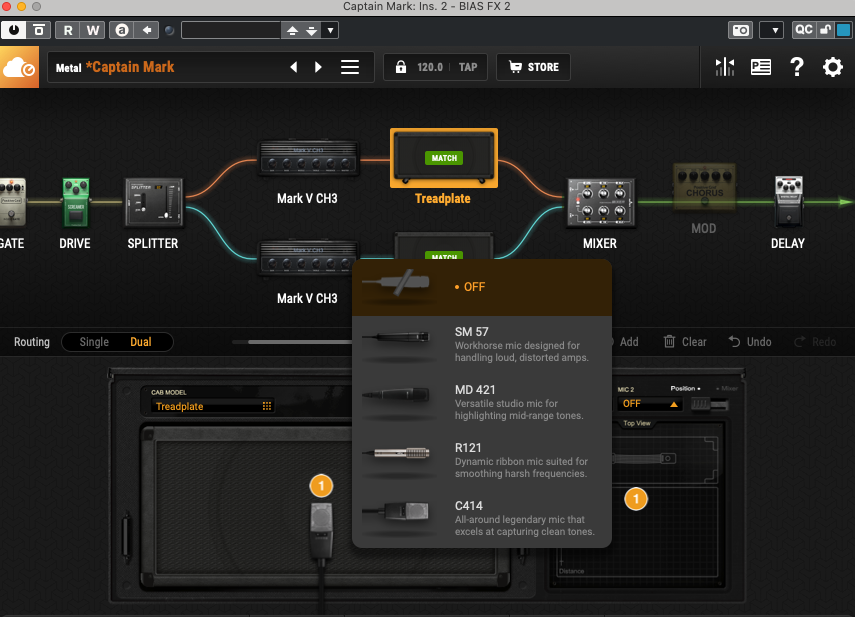Switch routing to Dual
The width and height of the screenshot is (855, 617).
[x=141, y=342]
